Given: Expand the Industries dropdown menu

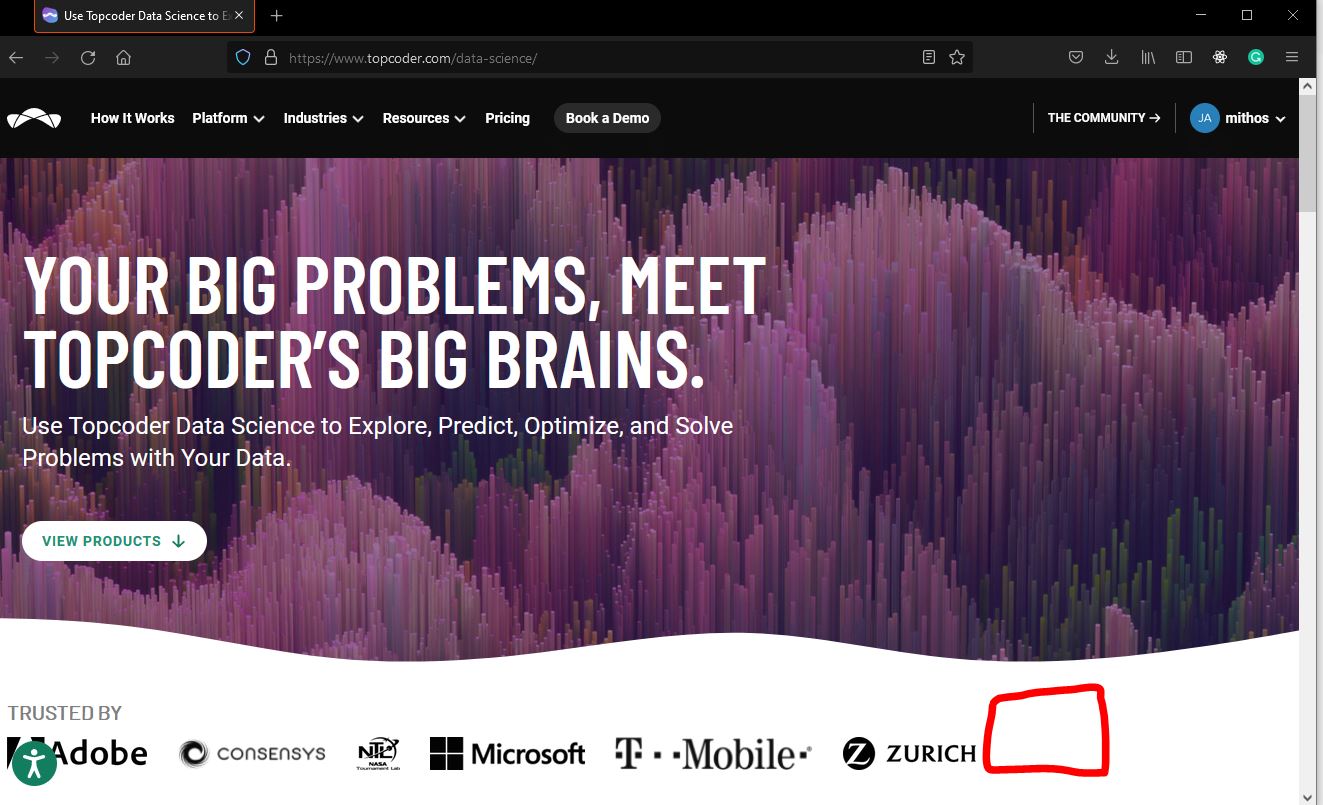Looking at the screenshot, I should click(x=323, y=118).
